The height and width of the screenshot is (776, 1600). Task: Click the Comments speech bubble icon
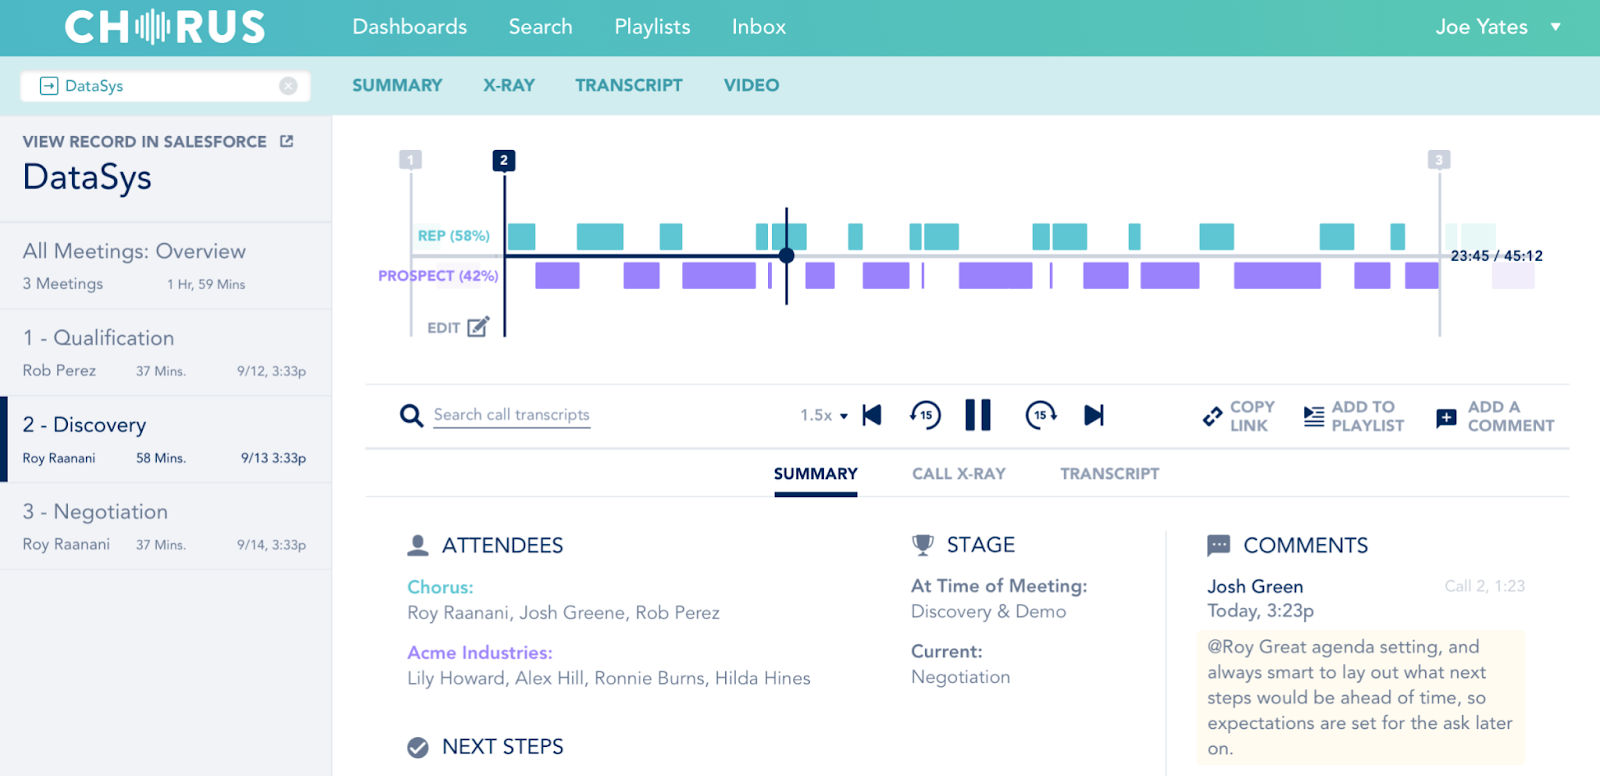coord(1219,545)
